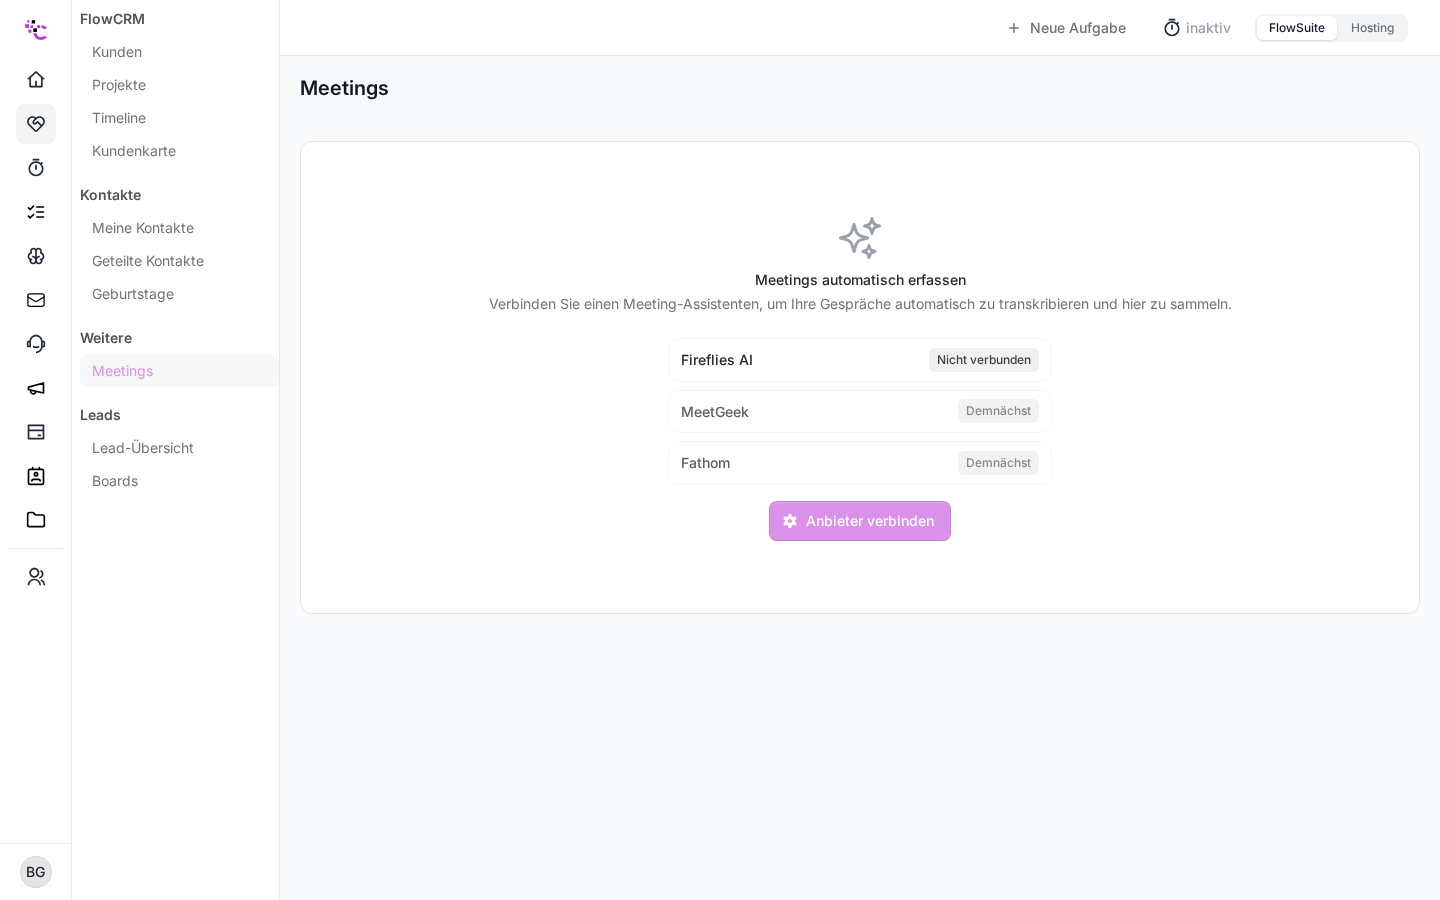This screenshot has width=1440, height=900.
Task: Open the stopwatch time tracking sidebar icon
Action: pos(36,168)
